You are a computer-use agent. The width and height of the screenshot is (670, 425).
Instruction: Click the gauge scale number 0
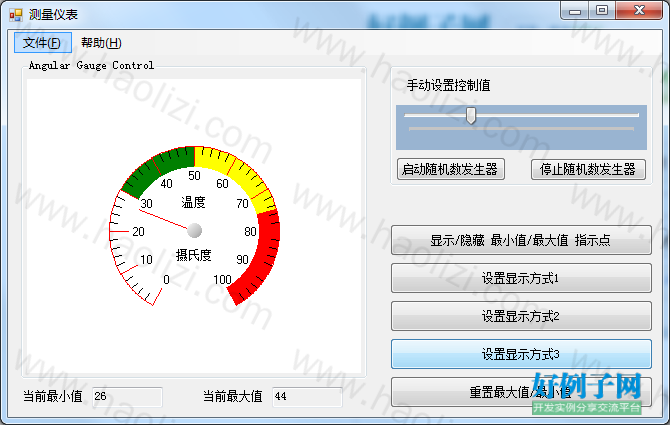click(166, 280)
